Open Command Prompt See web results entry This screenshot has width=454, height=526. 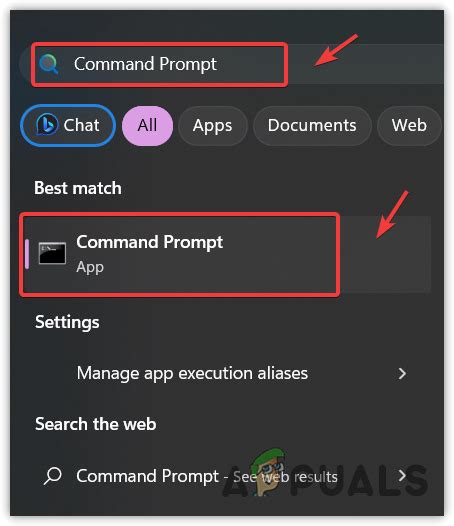227,476
